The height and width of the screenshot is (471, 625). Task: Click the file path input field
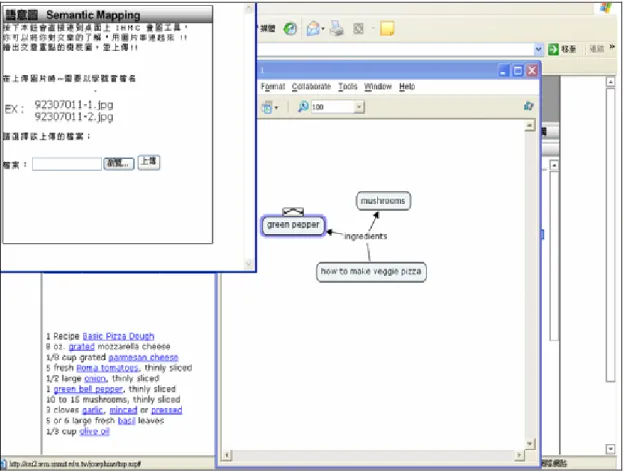coord(67,164)
